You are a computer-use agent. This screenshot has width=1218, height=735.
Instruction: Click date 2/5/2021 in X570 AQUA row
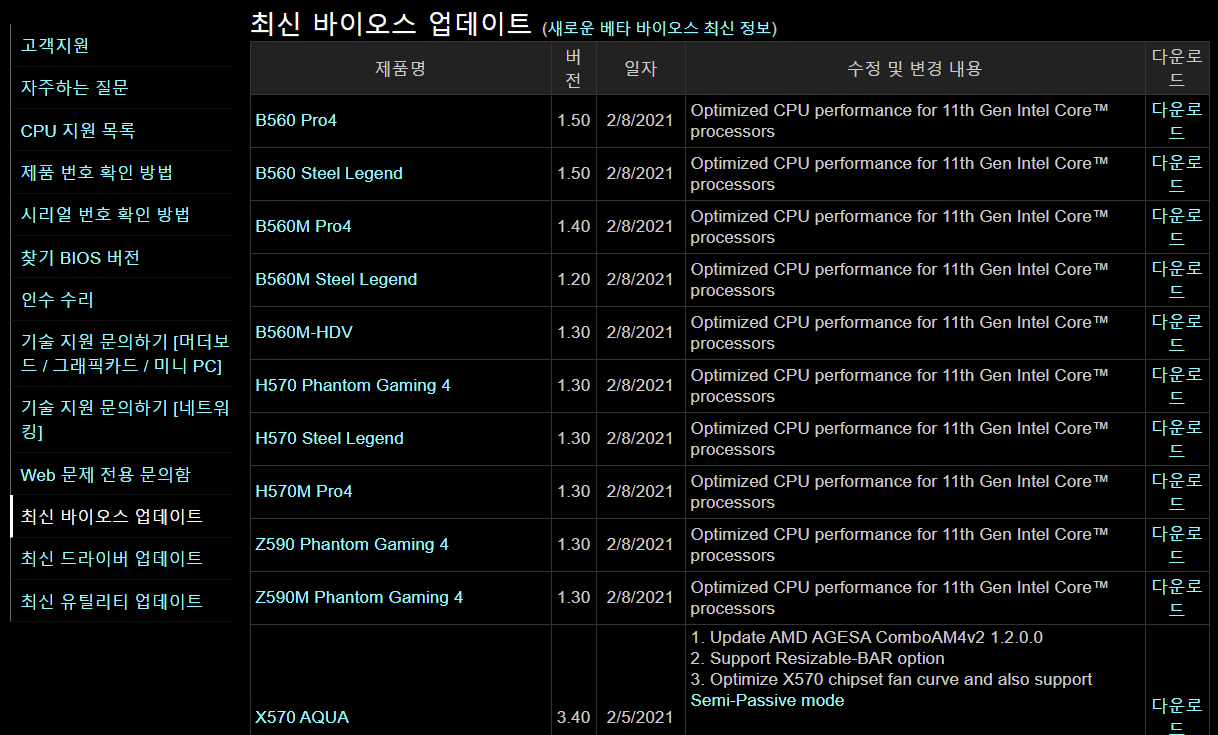pyautogui.click(x=640, y=717)
